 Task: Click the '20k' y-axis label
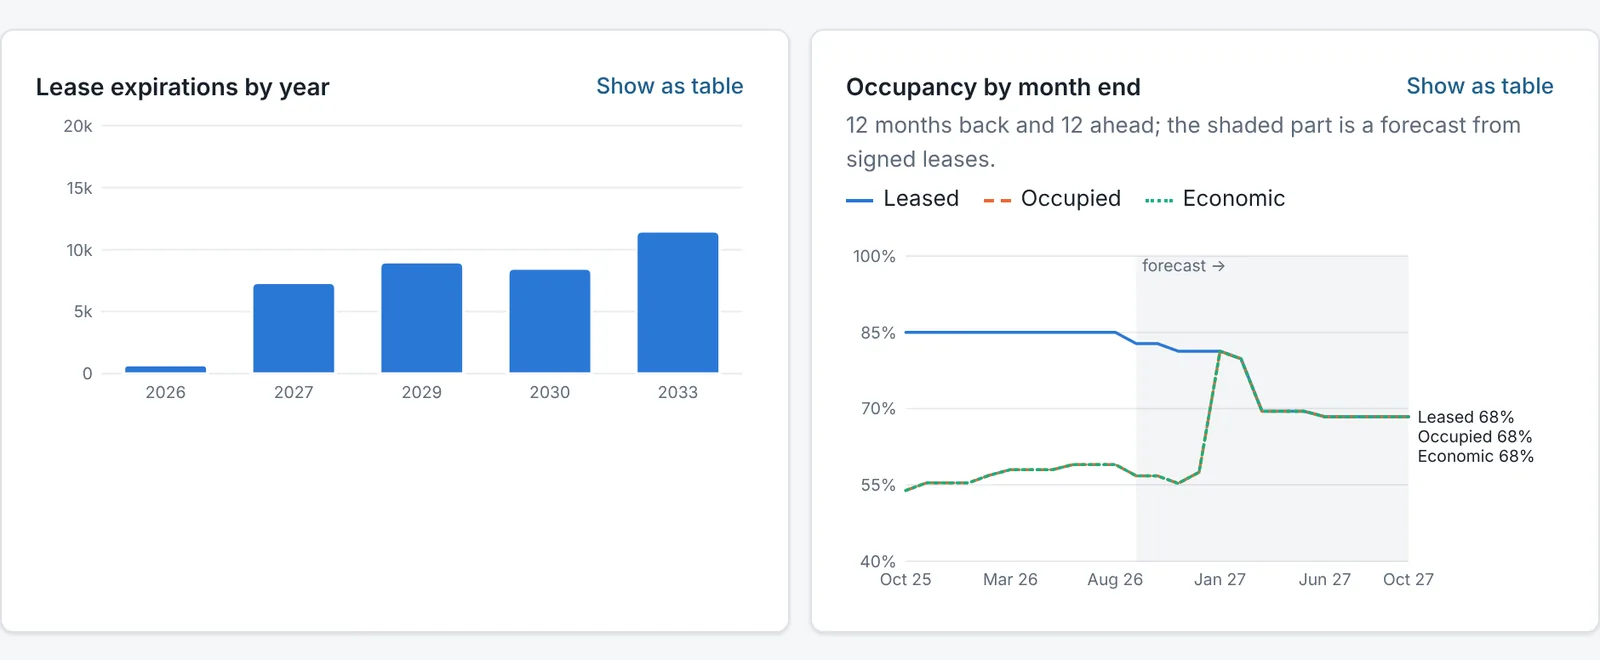(78, 126)
